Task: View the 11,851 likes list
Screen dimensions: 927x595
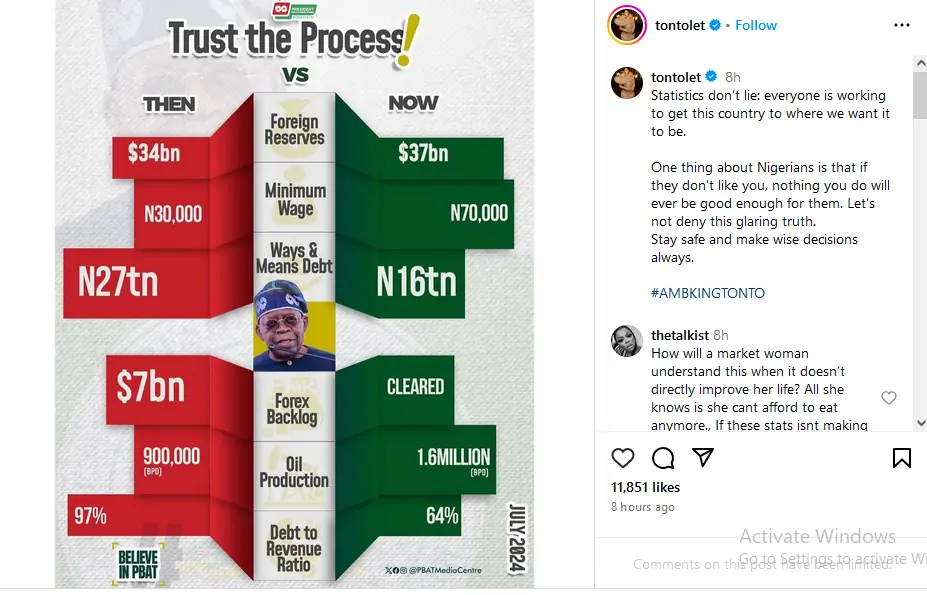Action: pos(645,487)
